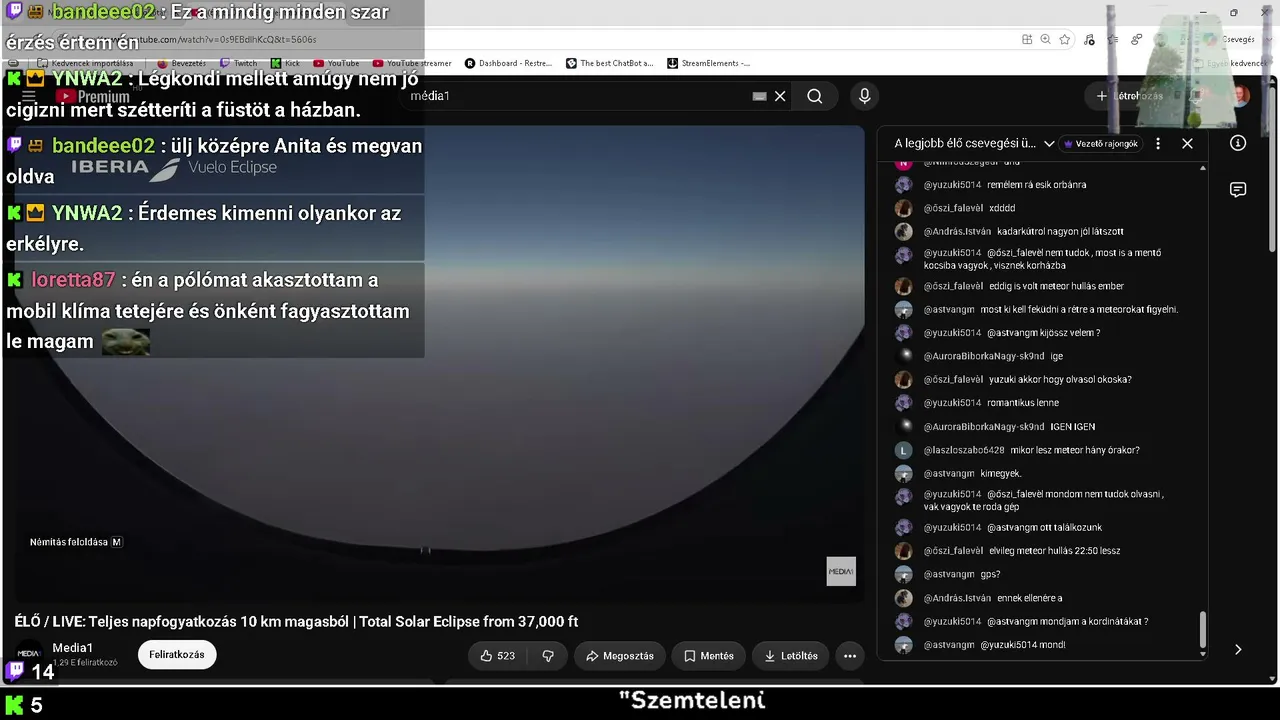
Task: Click the Media1 channel avatar
Action: [29, 654]
